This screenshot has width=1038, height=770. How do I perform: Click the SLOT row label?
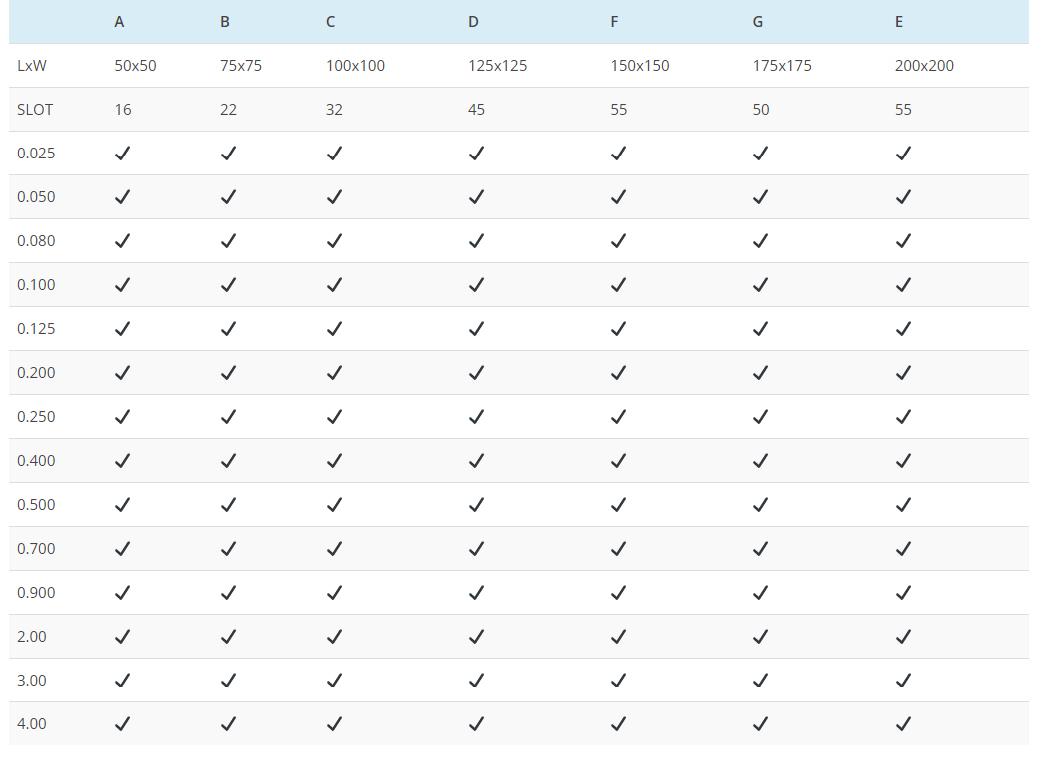(x=35, y=110)
